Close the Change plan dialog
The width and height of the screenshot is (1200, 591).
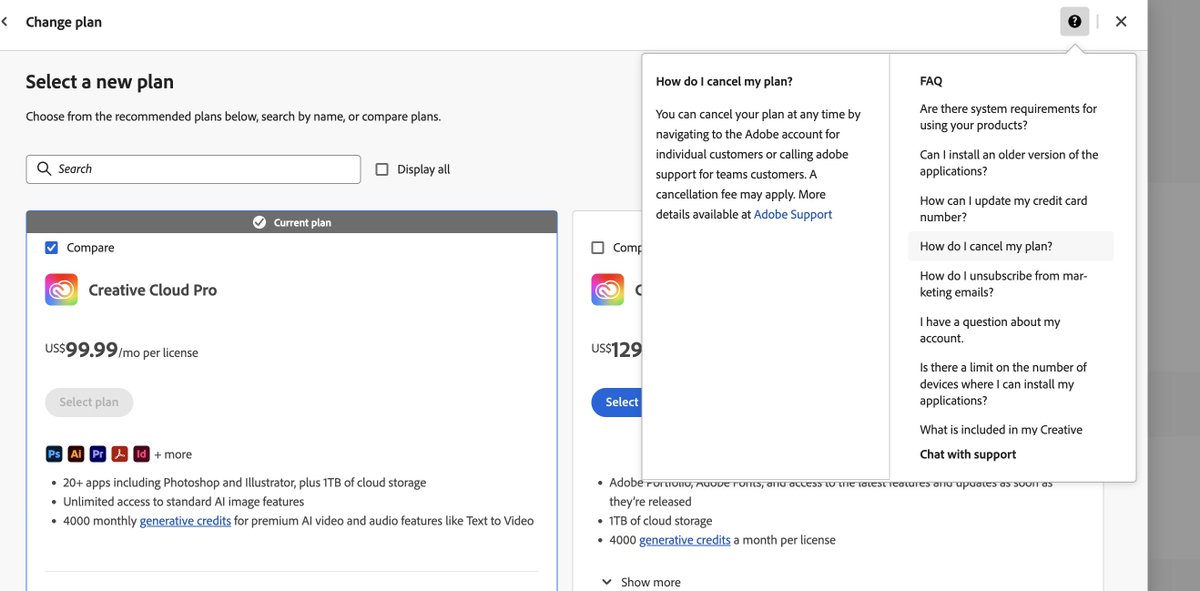coord(1121,21)
